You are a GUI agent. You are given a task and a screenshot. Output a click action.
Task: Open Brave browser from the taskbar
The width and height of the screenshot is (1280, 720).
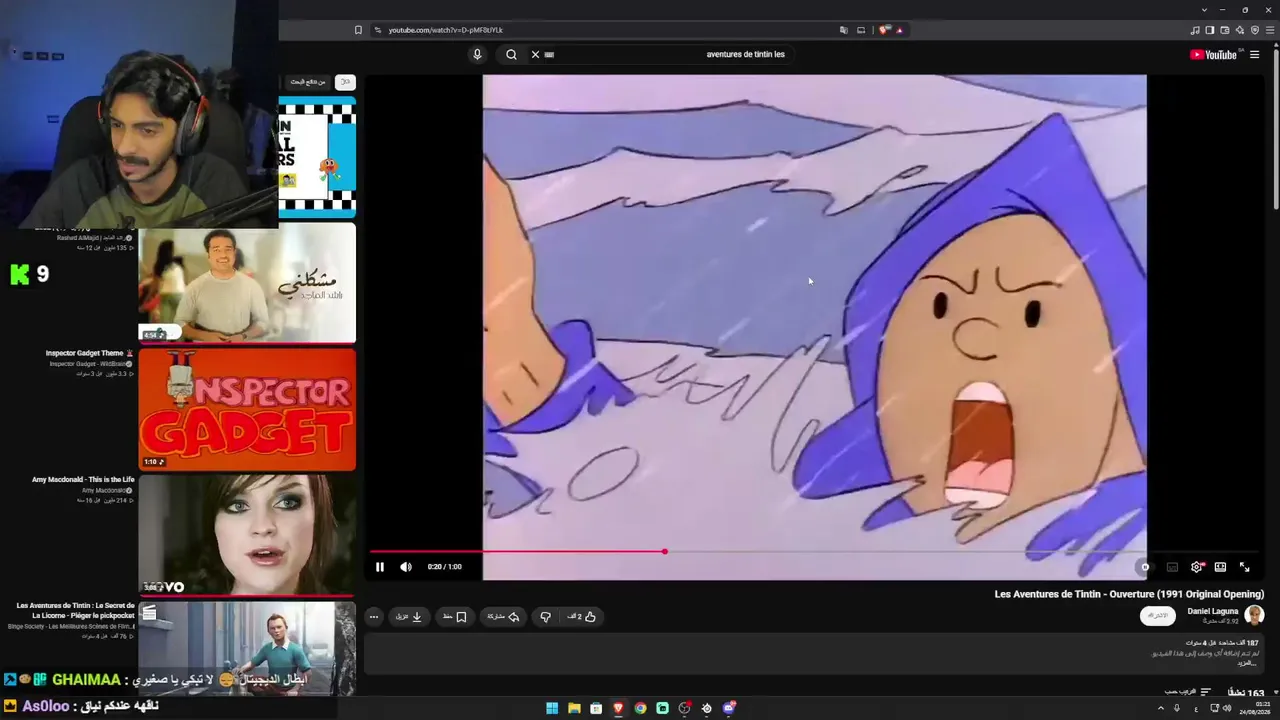click(x=618, y=708)
